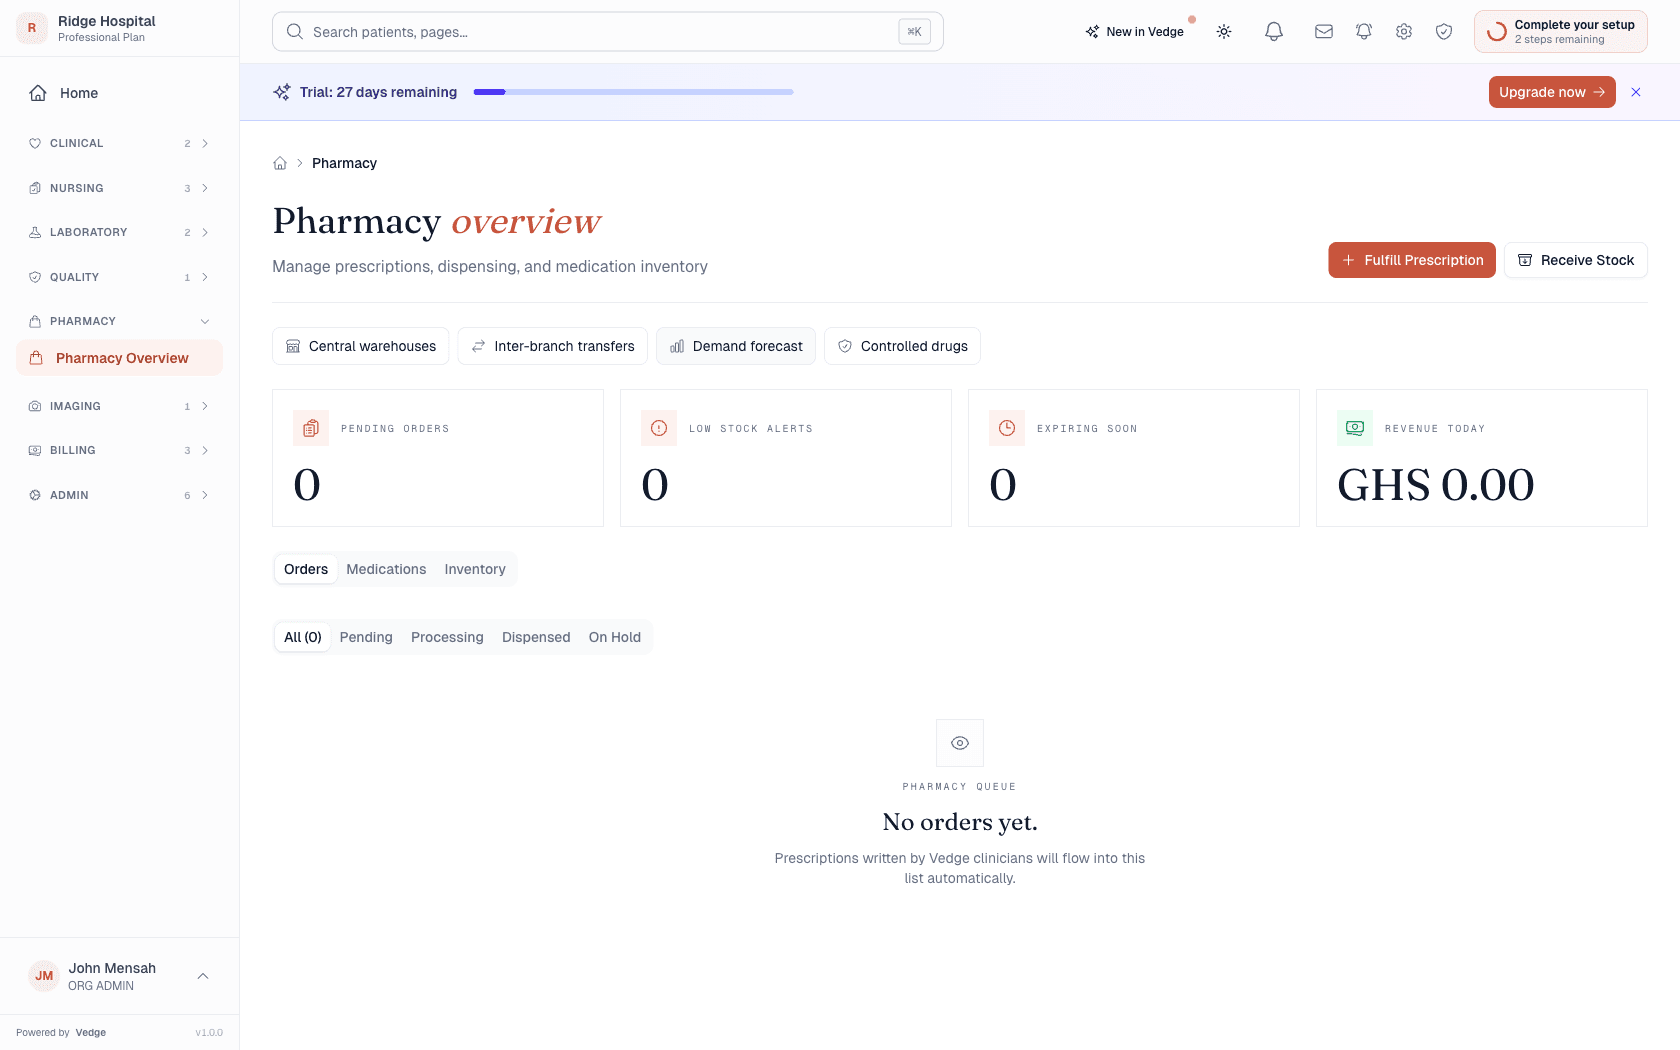Open Controlled drugs
Viewport: 1680px width, 1050px height.
(902, 346)
